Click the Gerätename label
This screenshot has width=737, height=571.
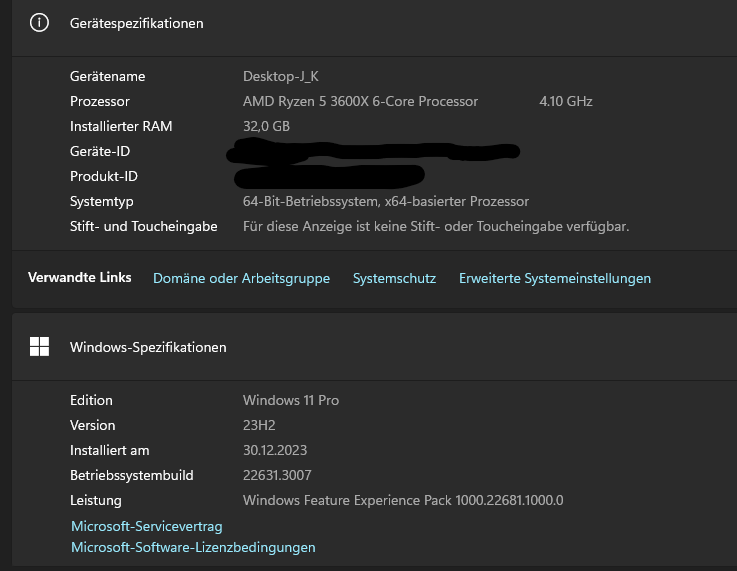pos(108,76)
